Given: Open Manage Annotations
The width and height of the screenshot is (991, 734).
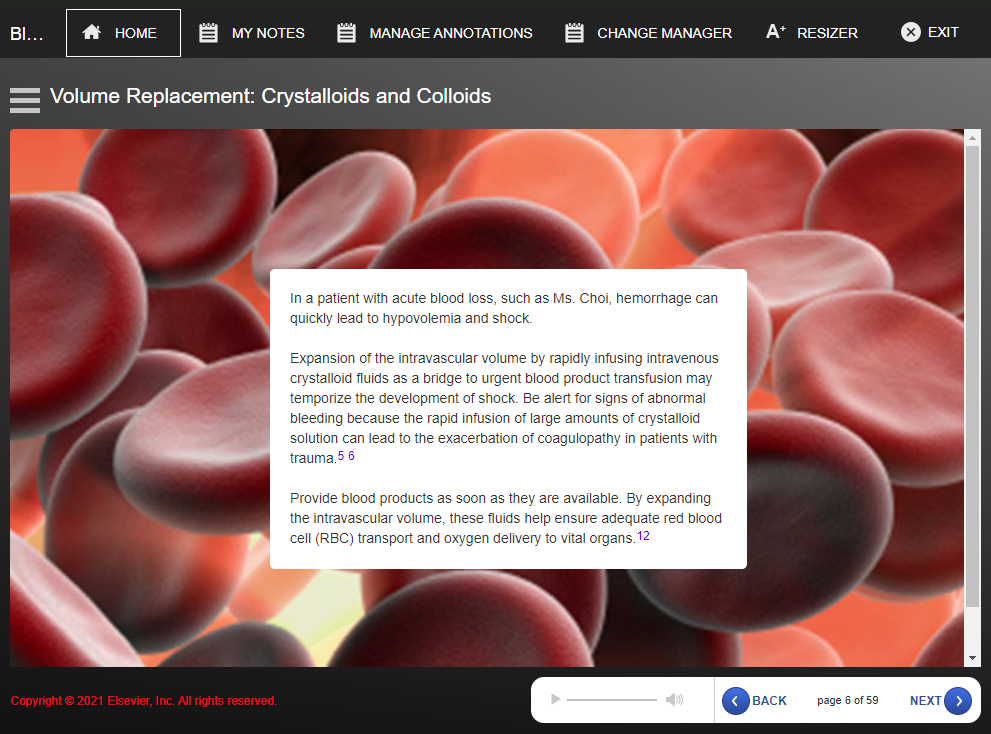Looking at the screenshot, I should (x=434, y=33).
